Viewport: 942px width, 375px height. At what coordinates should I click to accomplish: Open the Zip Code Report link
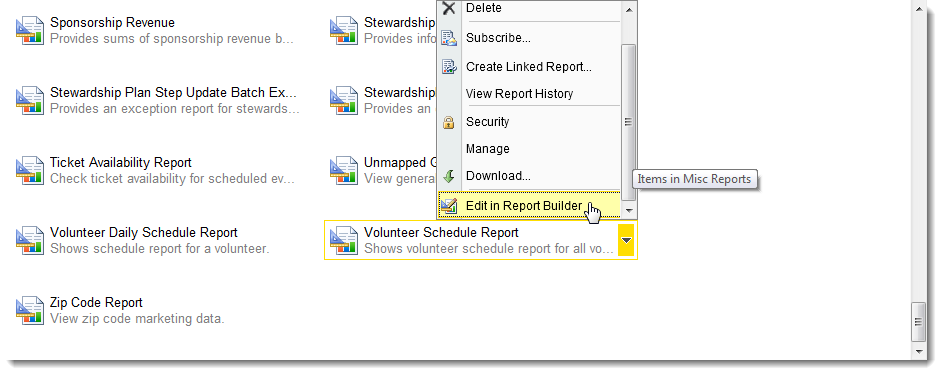(x=96, y=302)
